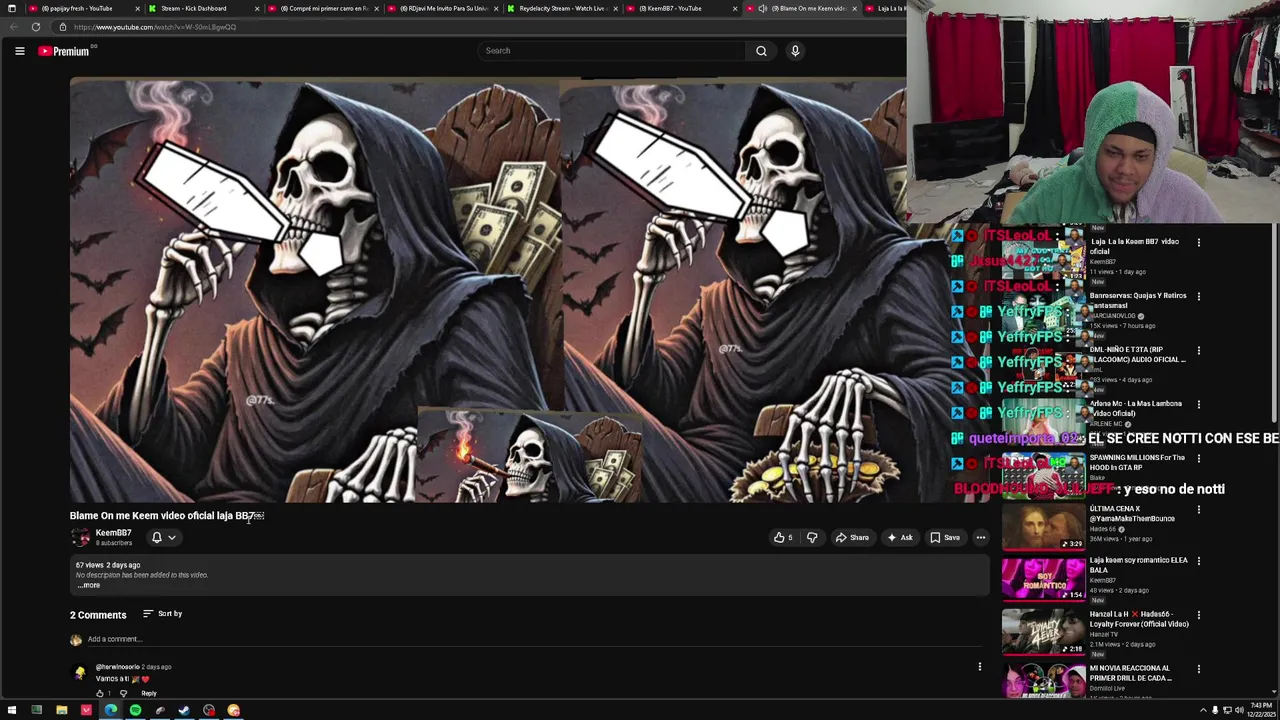Screen dimensions: 1280x720
Task: Open 'Laja keem soy romantico ELEA BALA' thumbnail
Action: coord(1043,579)
